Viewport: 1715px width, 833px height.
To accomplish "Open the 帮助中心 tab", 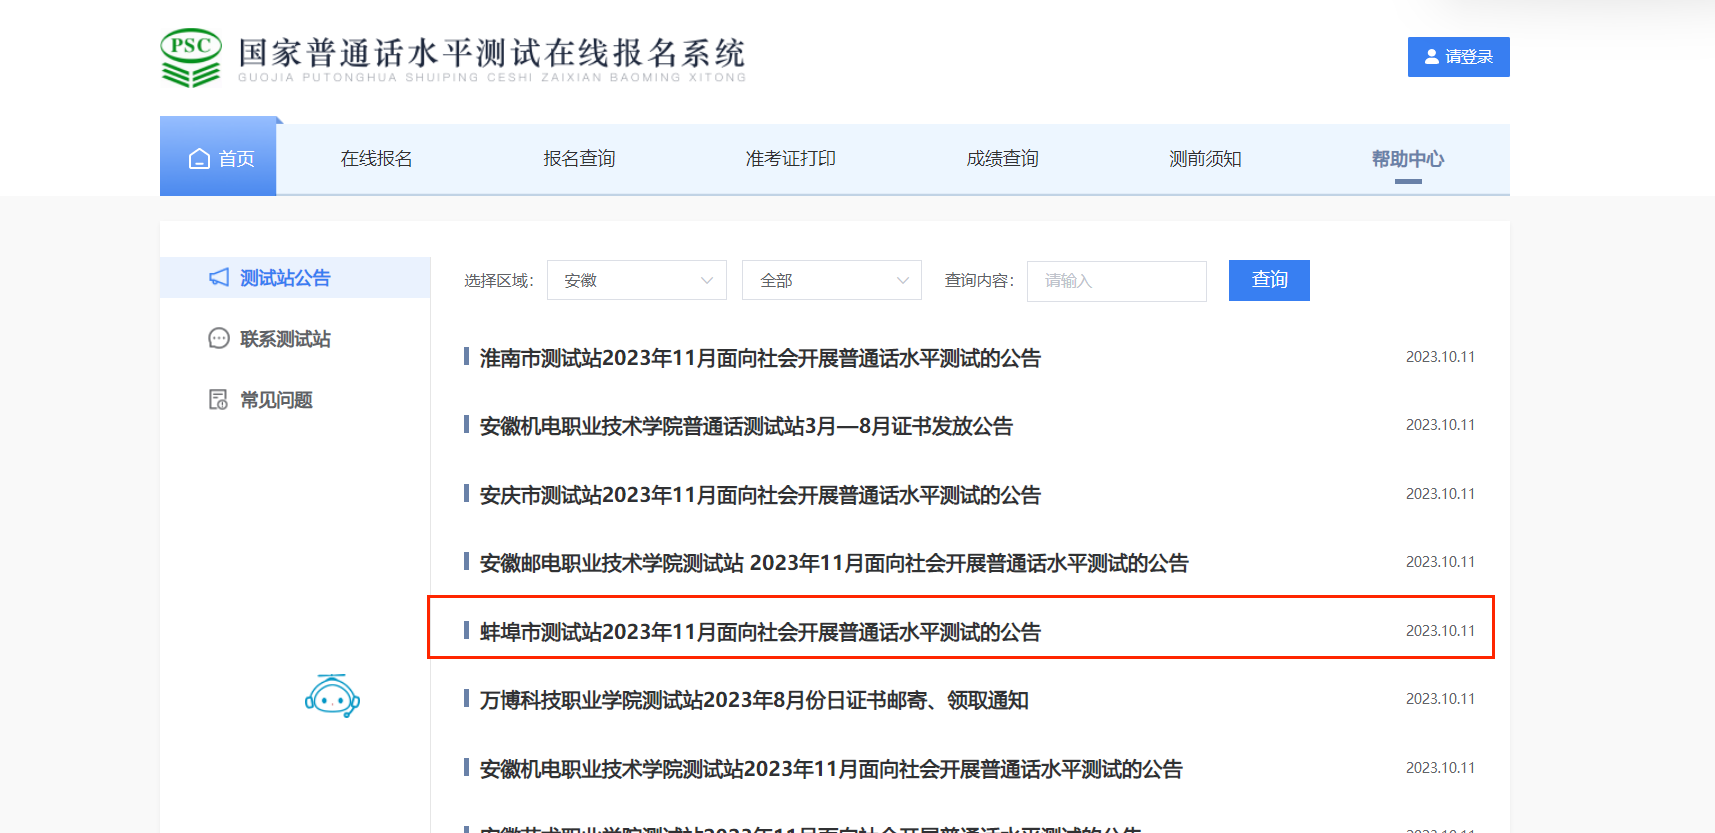I will point(1407,159).
